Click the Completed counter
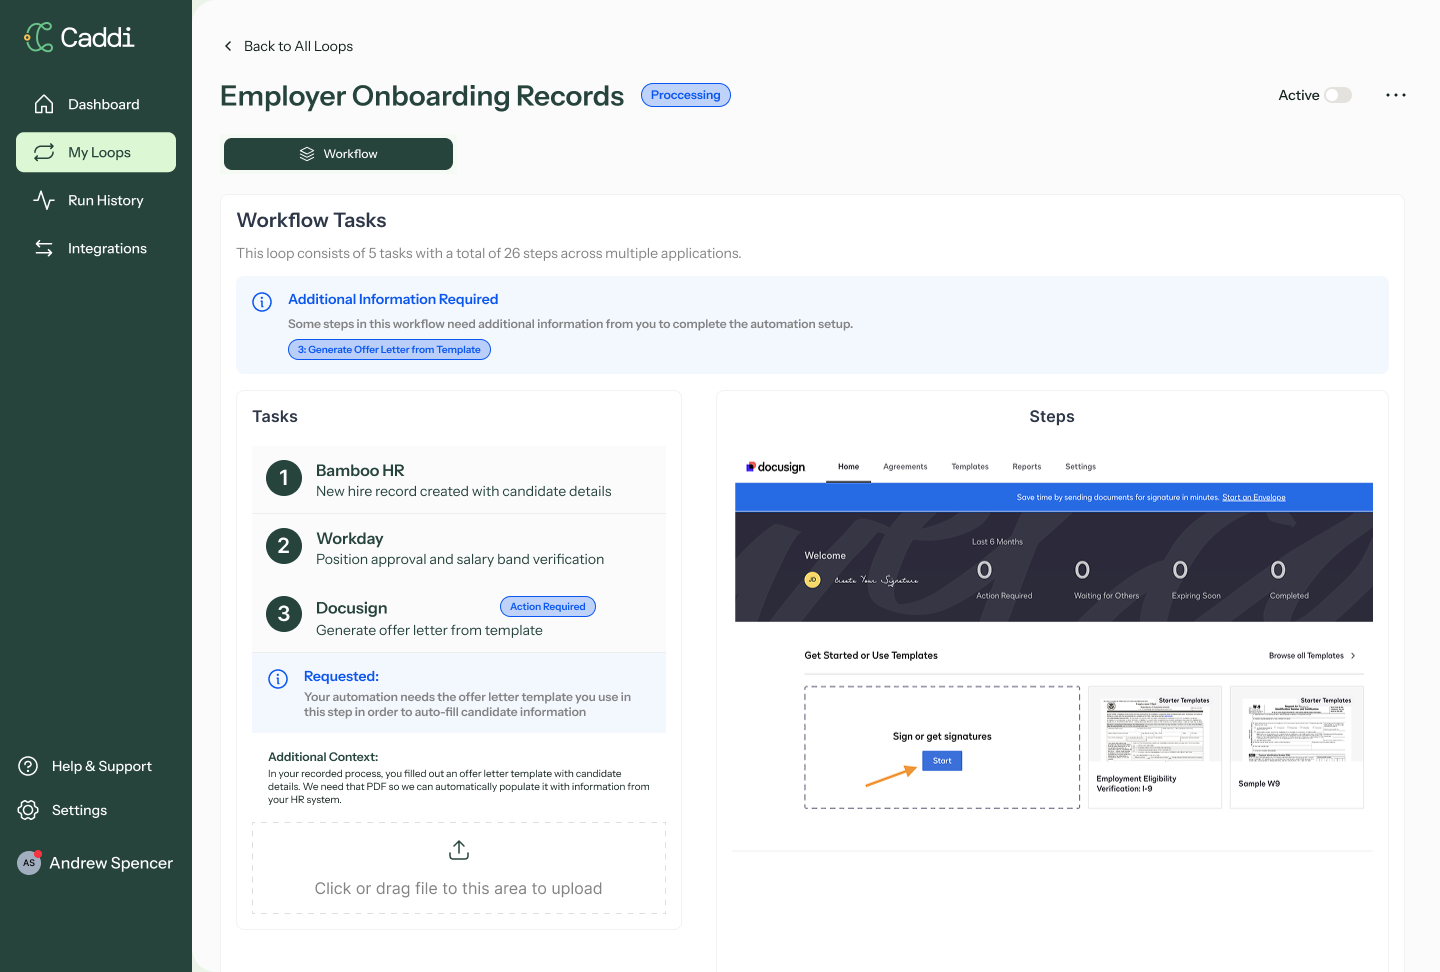Image resolution: width=1440 pixels, height=972 pixels. [x=1289, y=580]
